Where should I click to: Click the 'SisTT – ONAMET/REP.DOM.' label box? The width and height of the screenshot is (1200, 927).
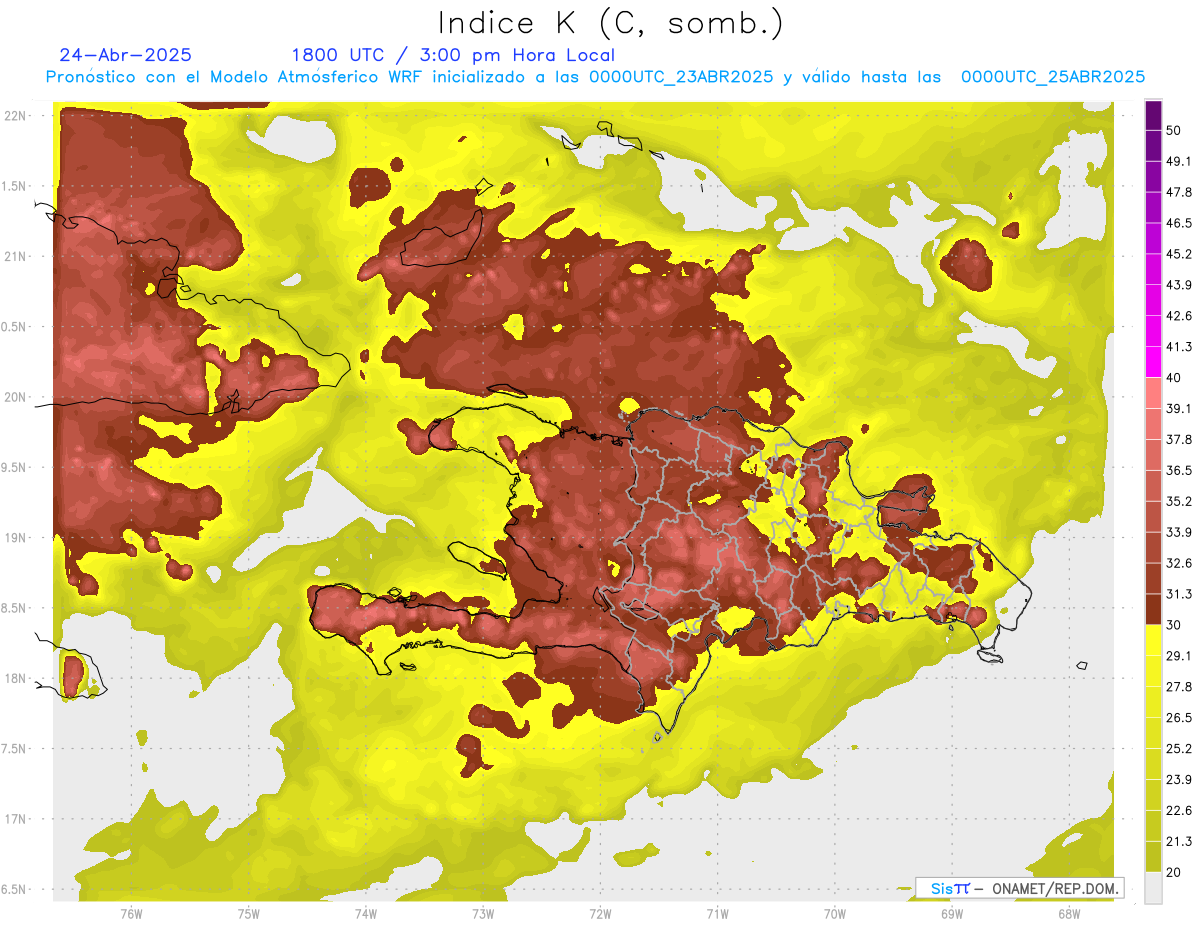1020,888
